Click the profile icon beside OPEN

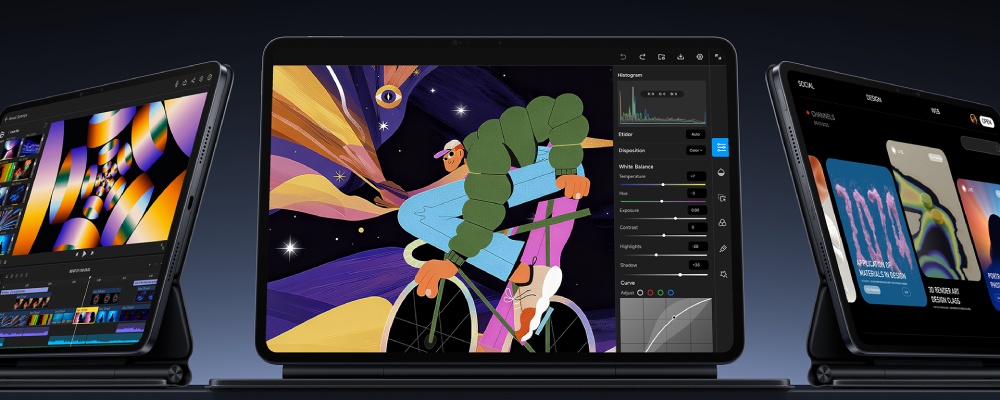[x=973, y=119]
